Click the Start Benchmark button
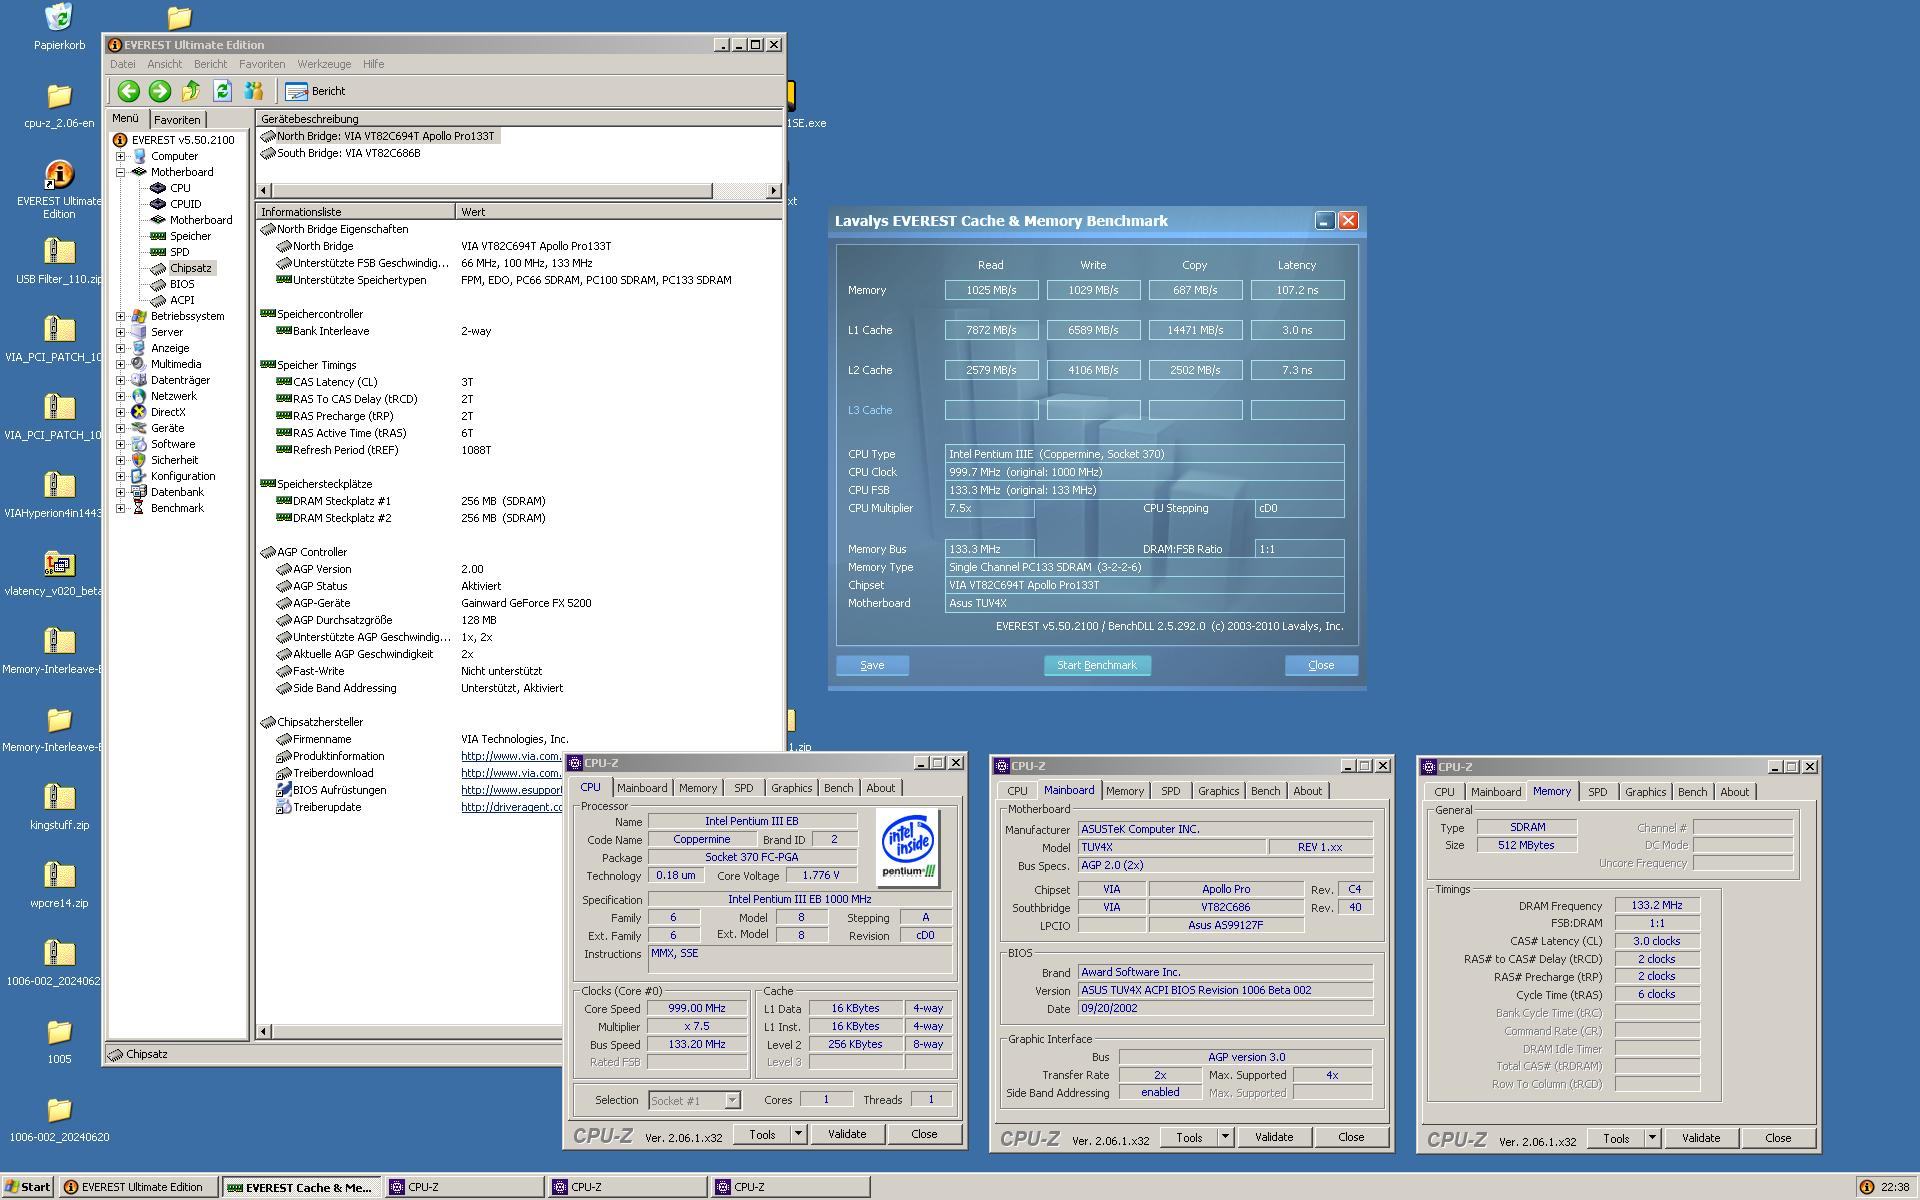This screenshot has width=1920, height=1200. click(x=1097, y=665)
